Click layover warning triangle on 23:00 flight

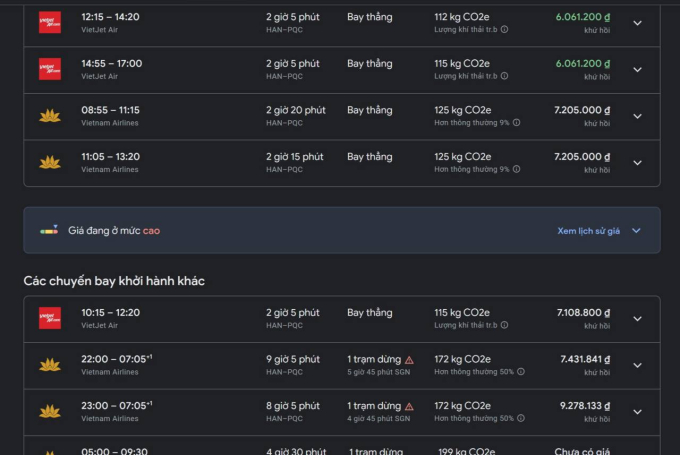pyautogui.click(x=409, y=406)
